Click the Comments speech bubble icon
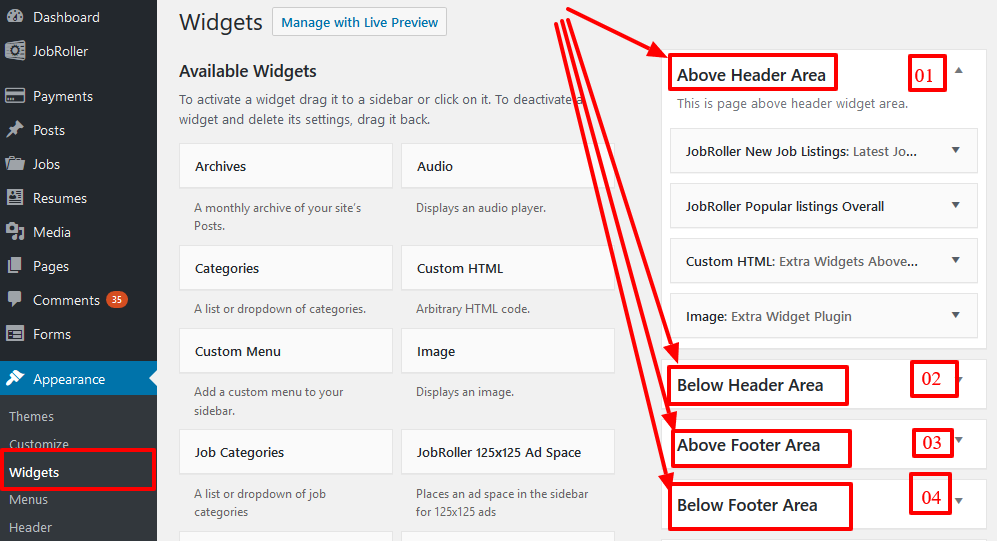This screenshot has width=997, height=541. point(15,299)
